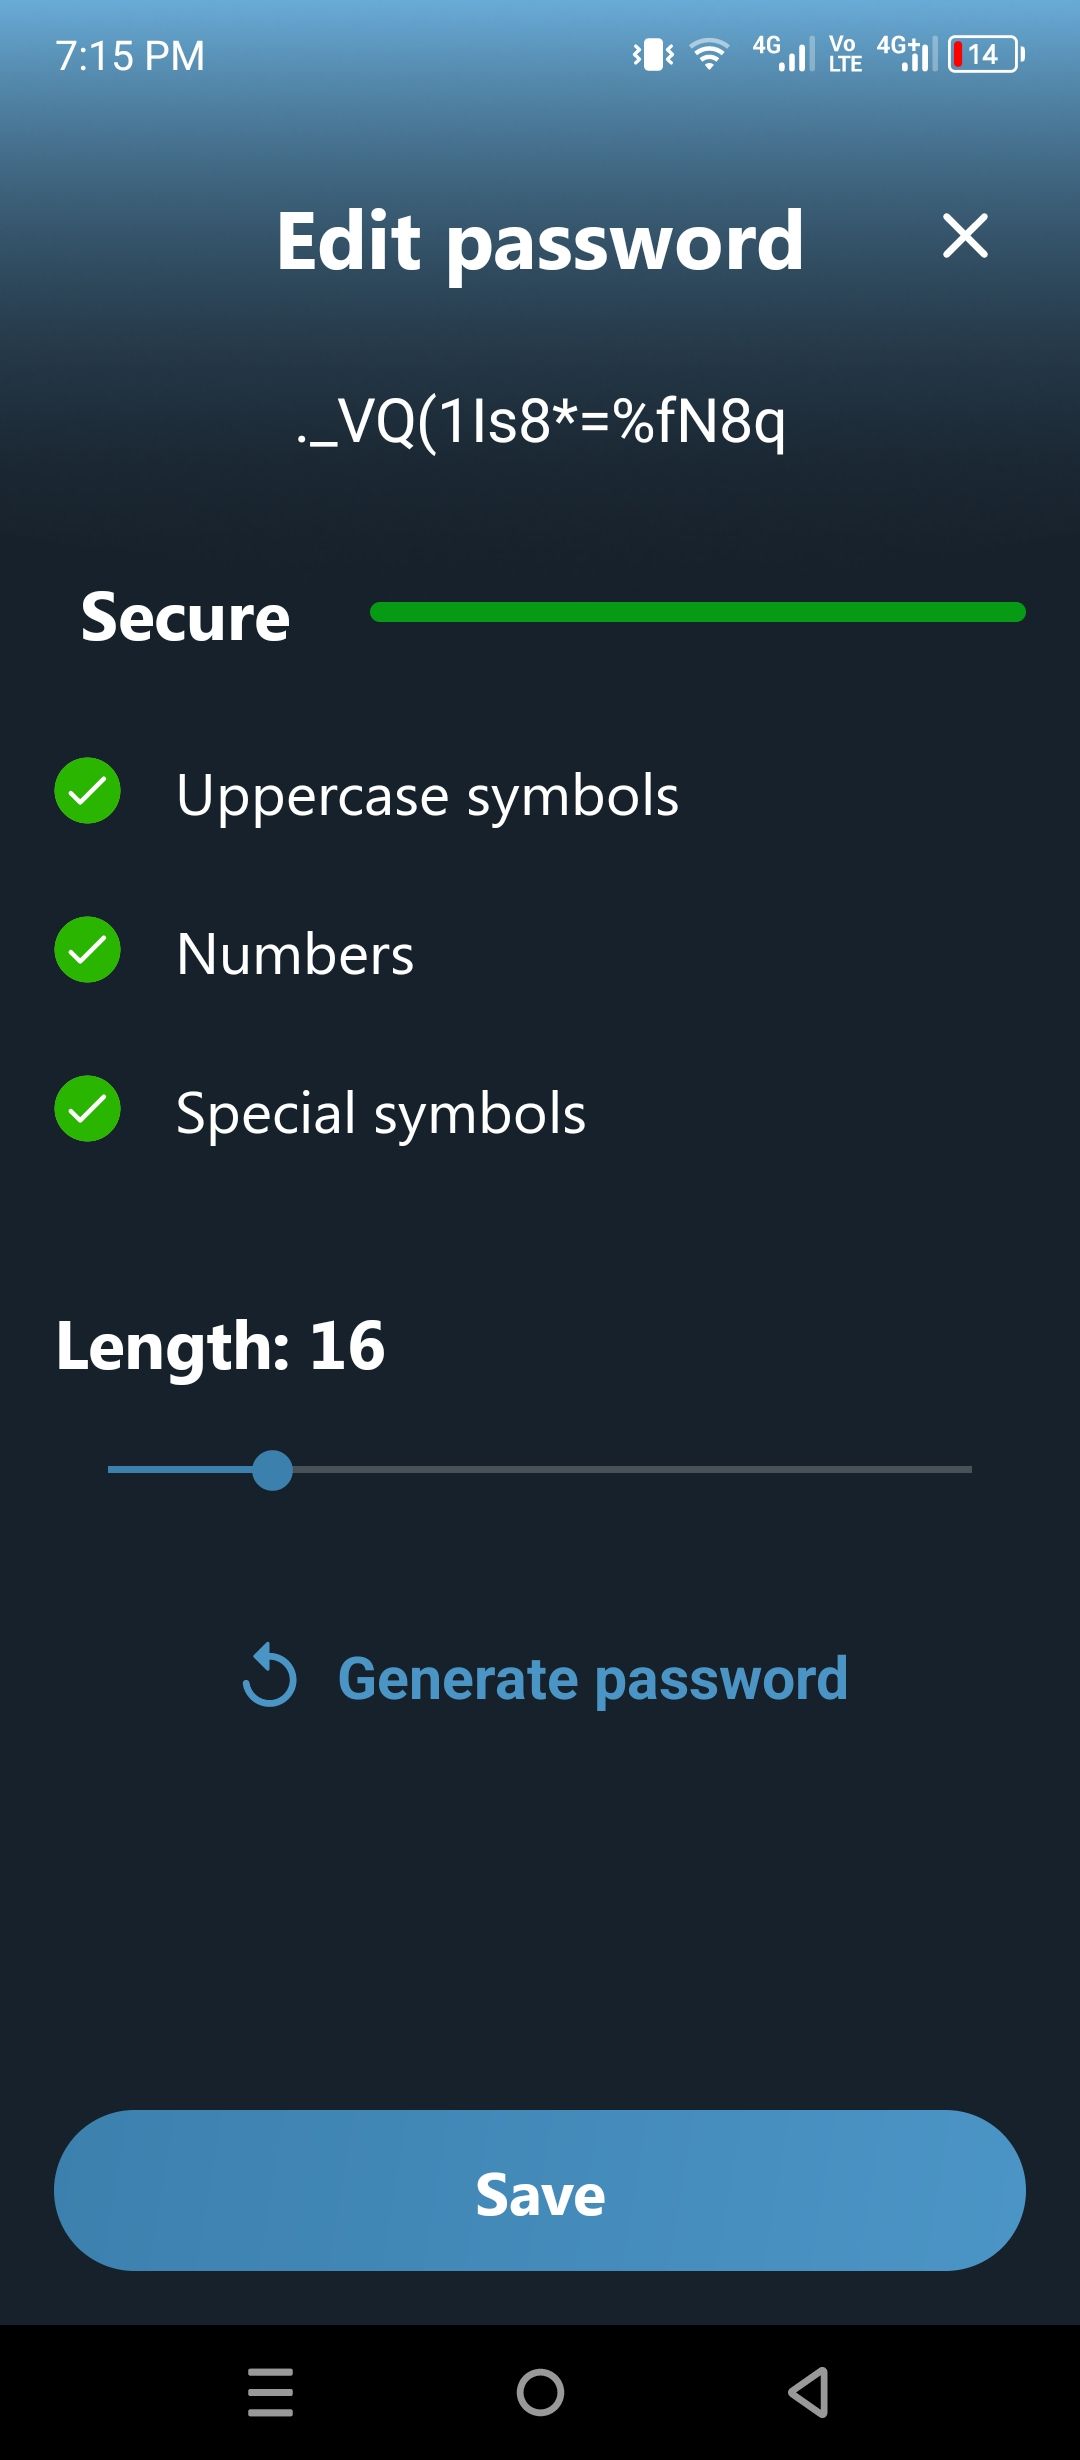Tap the green password strength bar
Screen dimensions: 1080x2460
(697, 612)
